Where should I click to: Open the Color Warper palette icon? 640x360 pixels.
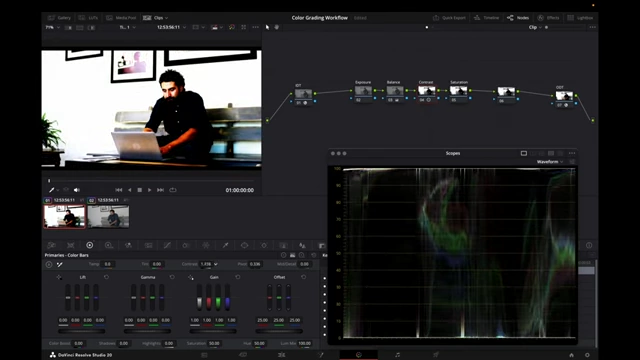coord(186,245)
